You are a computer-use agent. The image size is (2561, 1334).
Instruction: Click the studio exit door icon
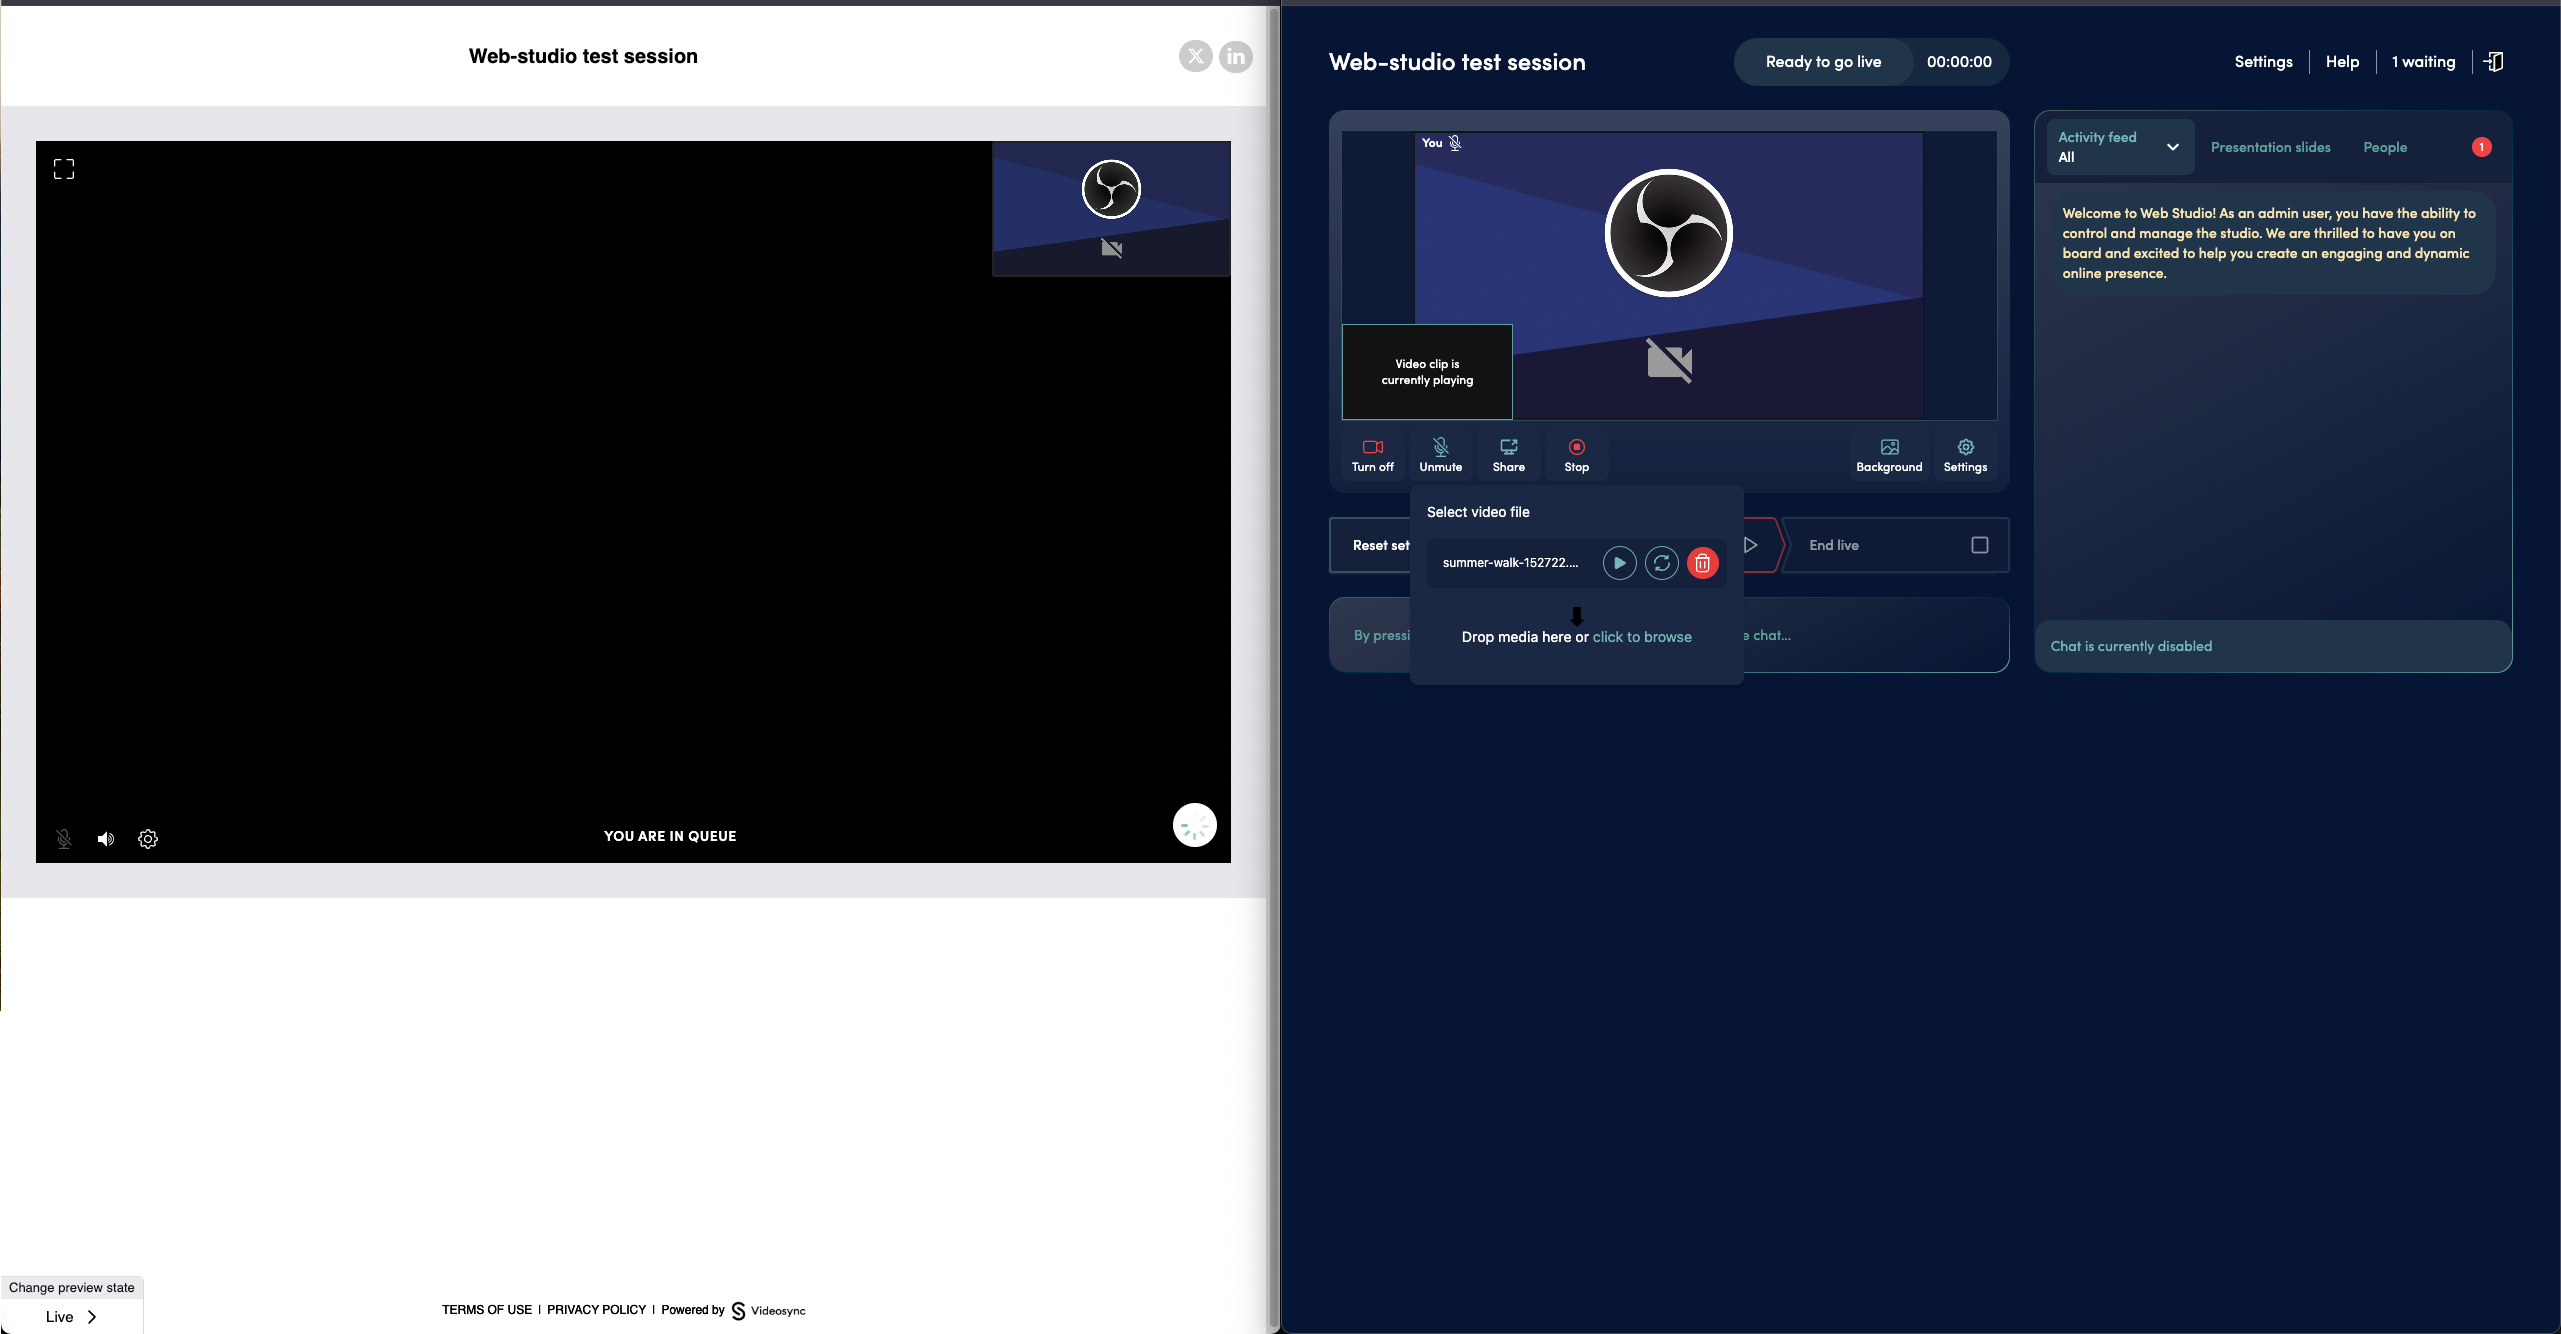2494,62
